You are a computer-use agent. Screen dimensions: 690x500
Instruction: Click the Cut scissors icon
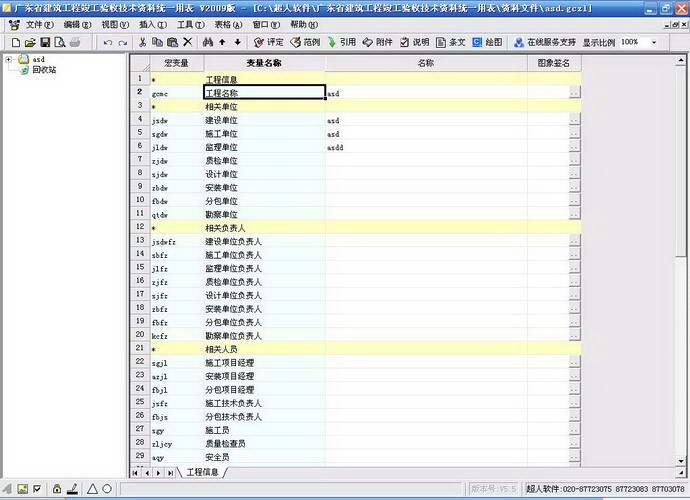click(x=142, y=42)
